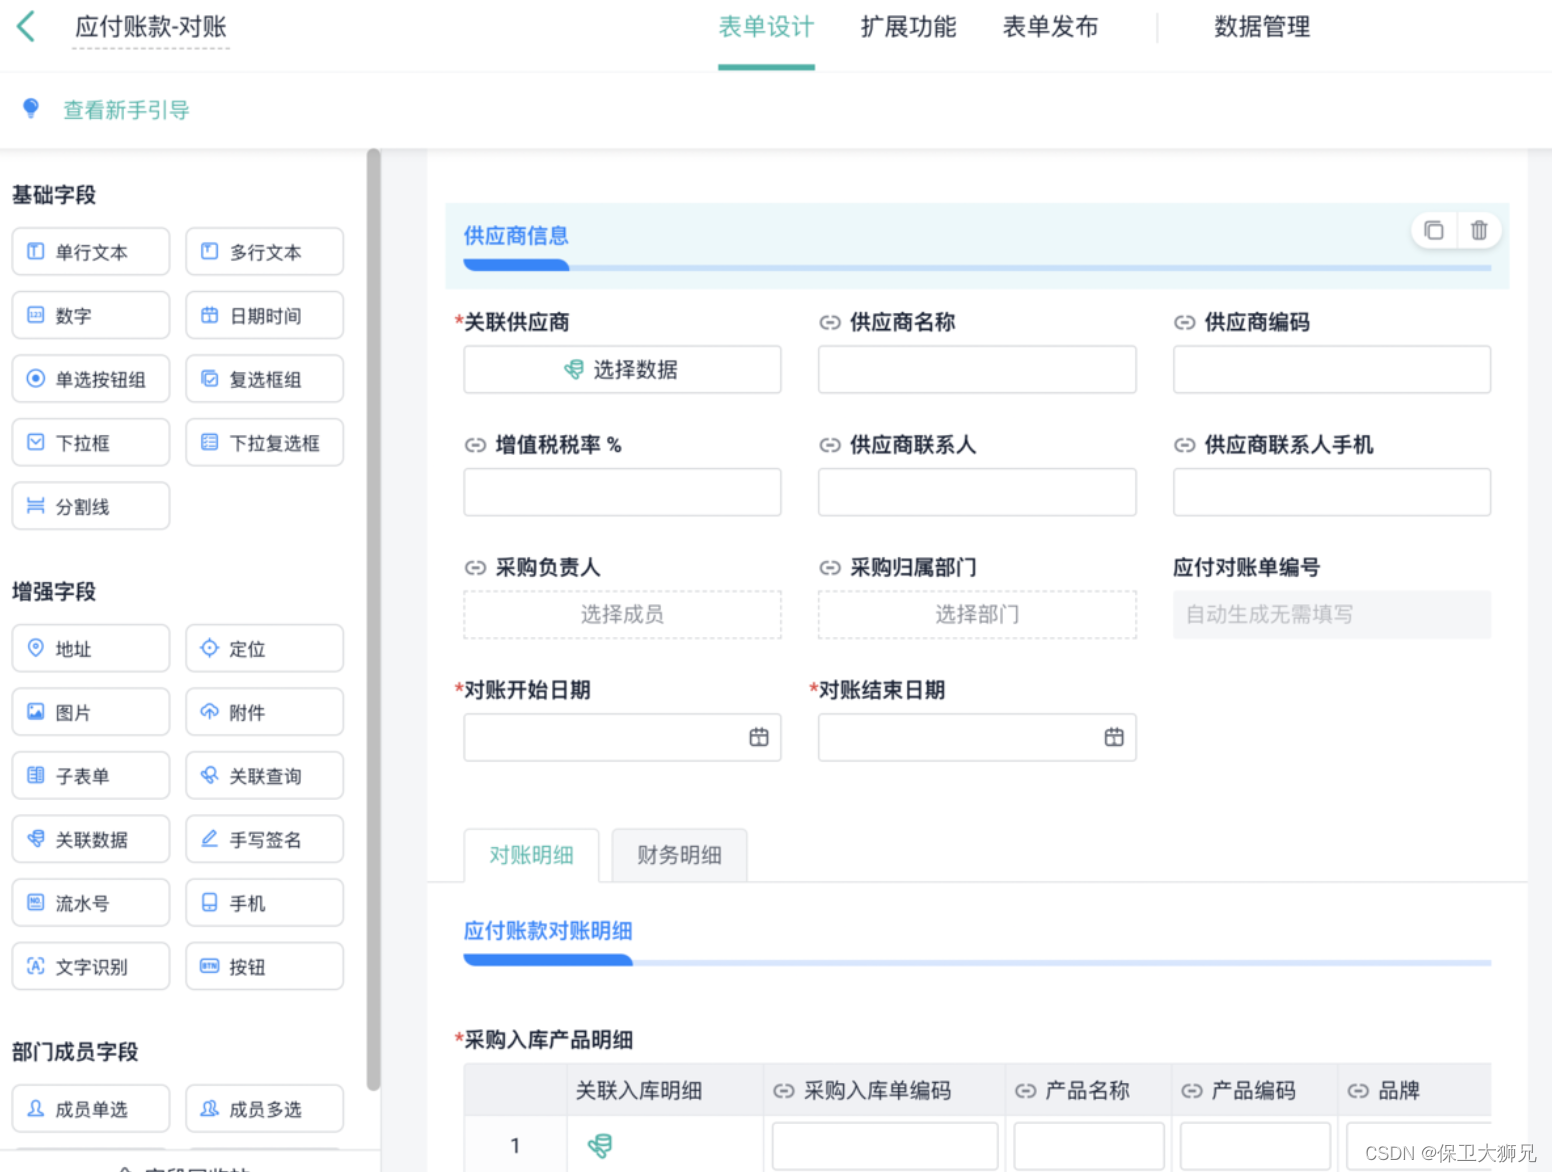This screenshot has height=1172, width=1552.
Task: Add a 成员单选 field
Action: 91,1109
